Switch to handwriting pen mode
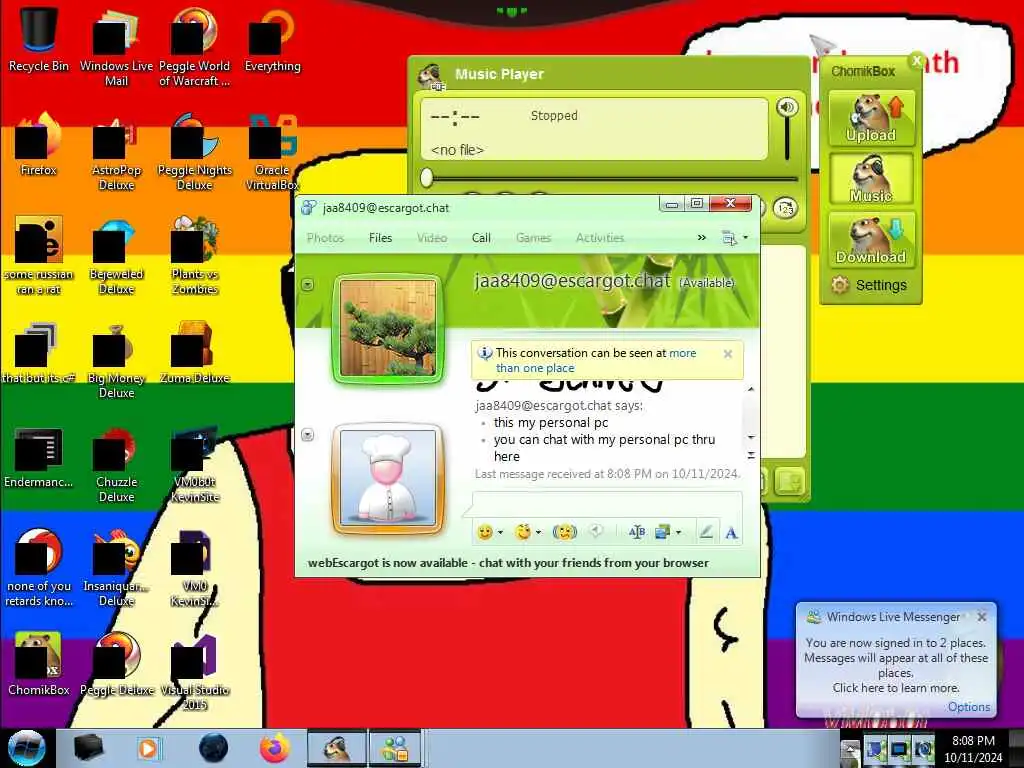This screenshot has height=768, width=1024. 706,532
